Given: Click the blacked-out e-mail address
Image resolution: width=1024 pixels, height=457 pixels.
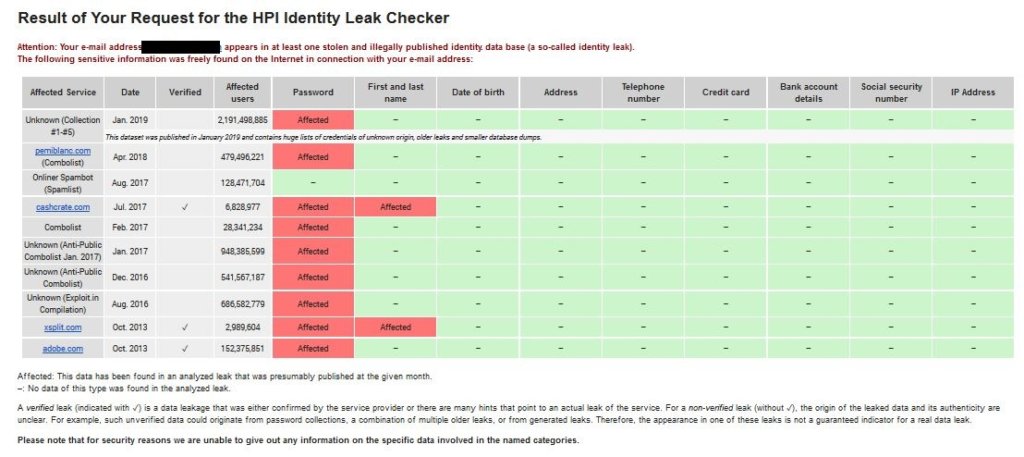Looking at the screenshot, I should (x=181, y=47).
